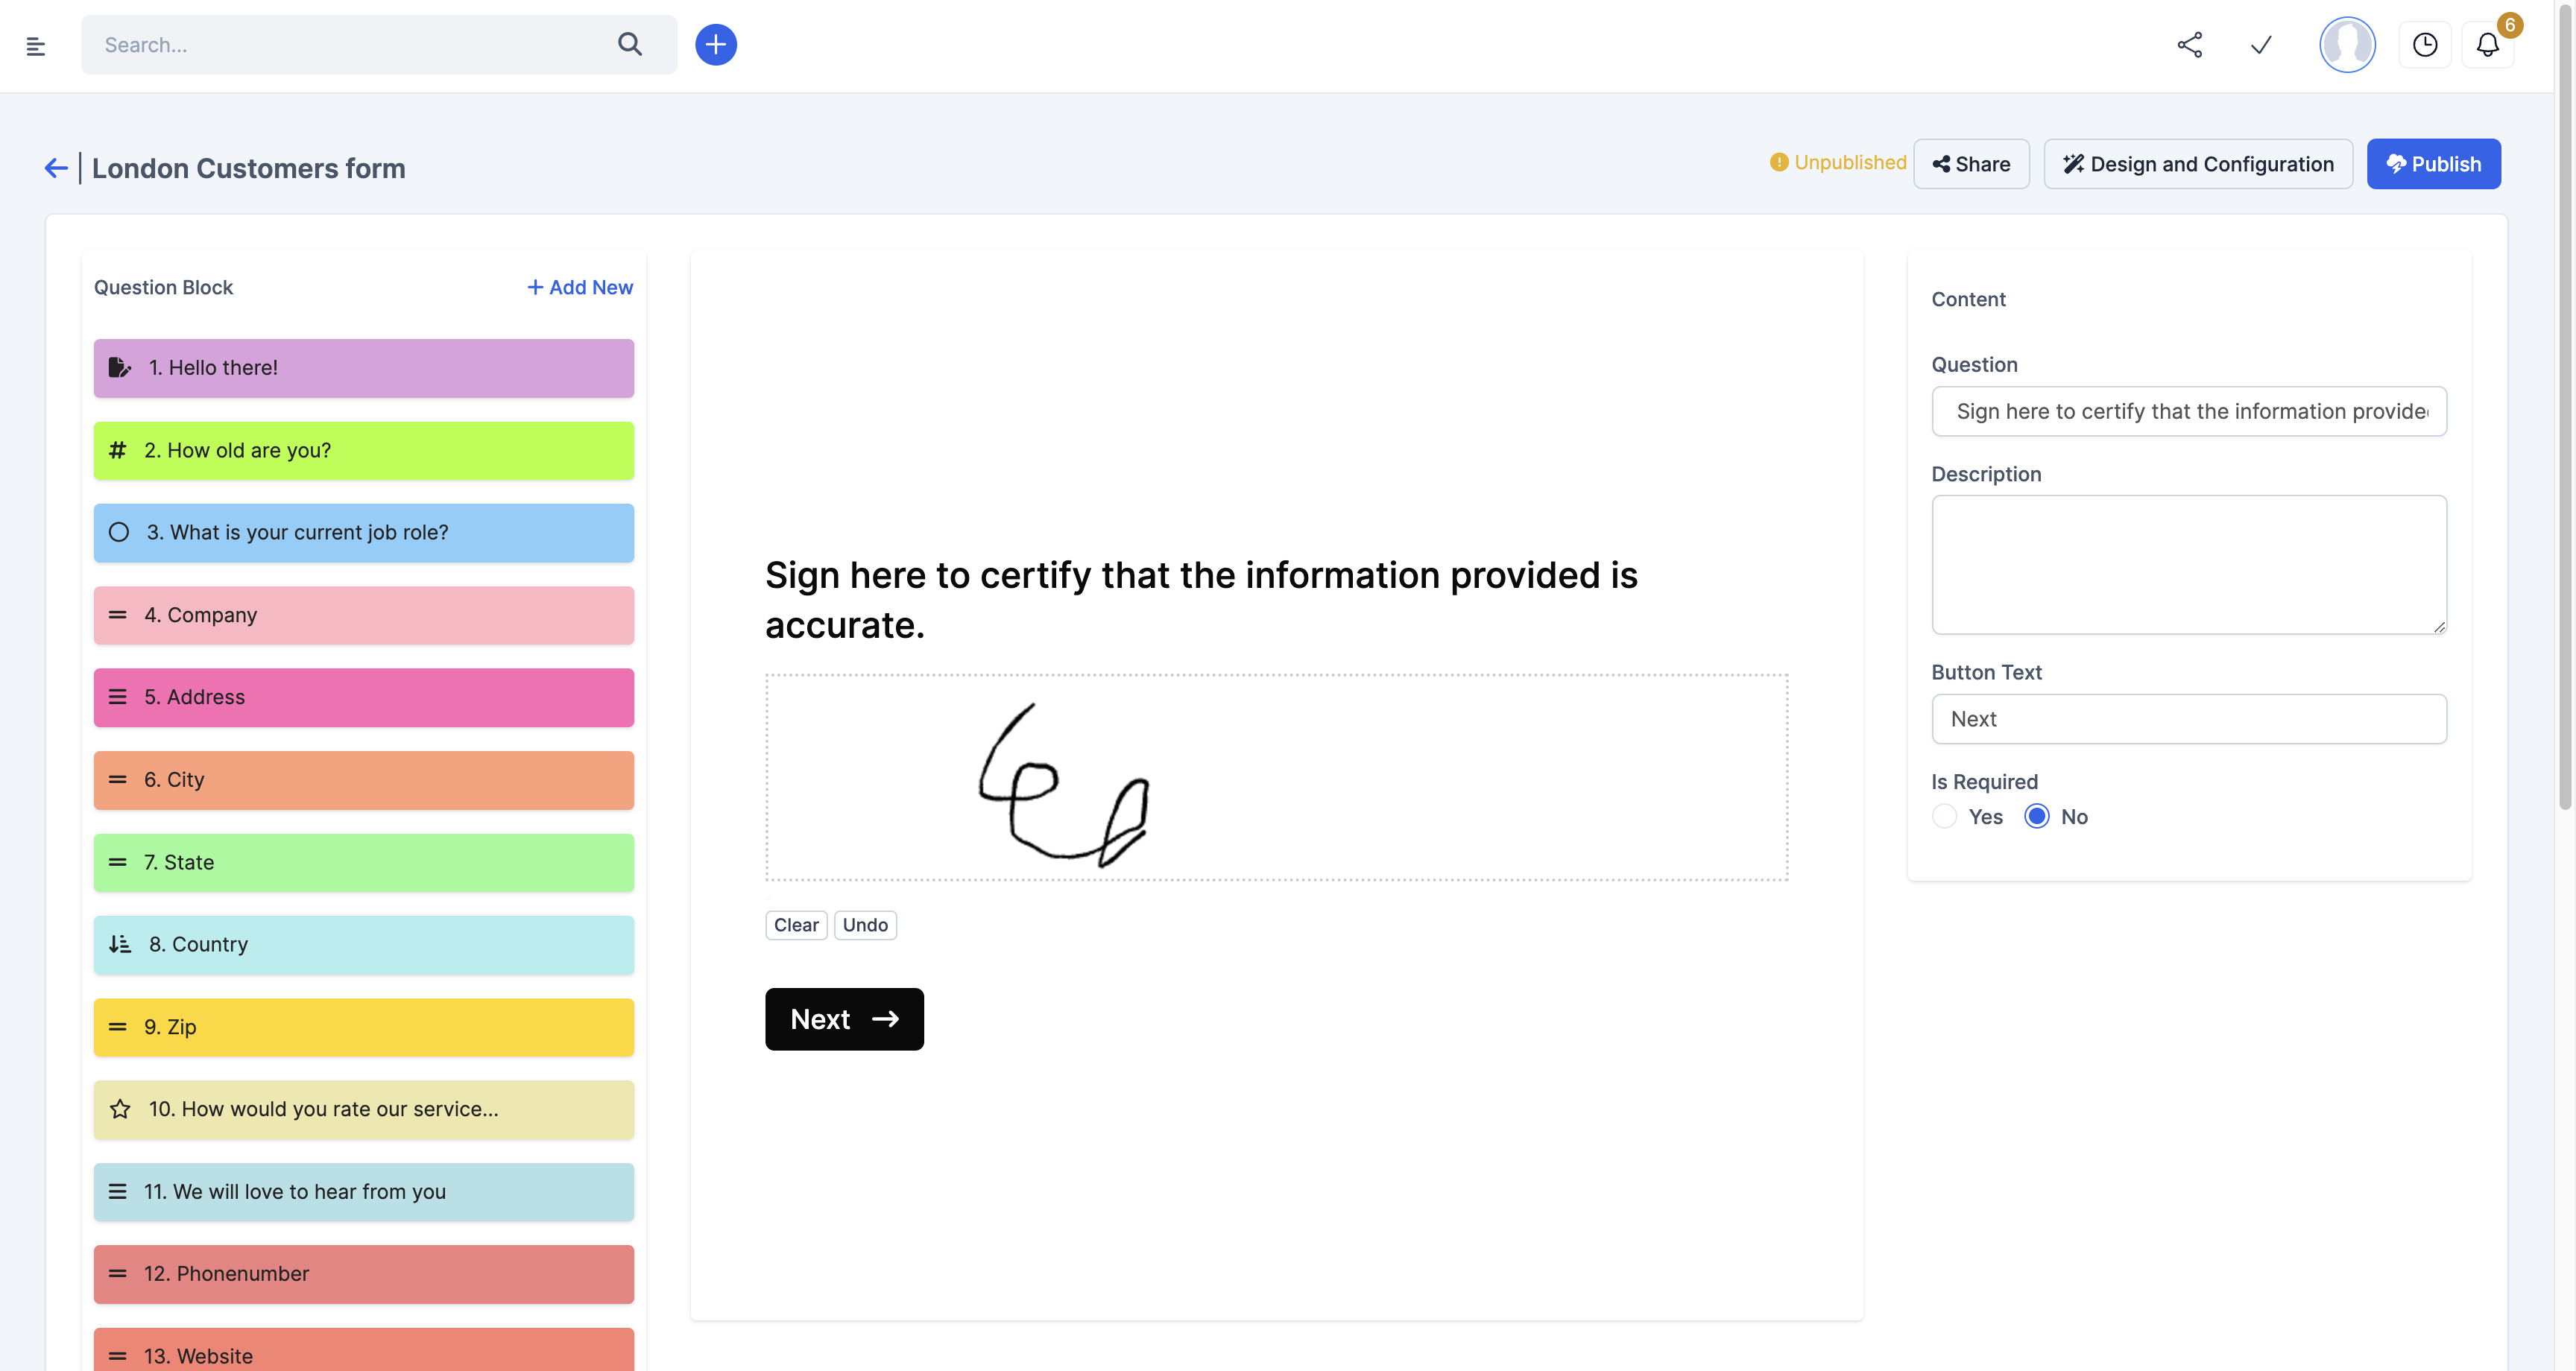The width and height of the screenshot is (2576, 1371).
Task: Select the '10. How would you rate' block
Action: [363, 1109]
